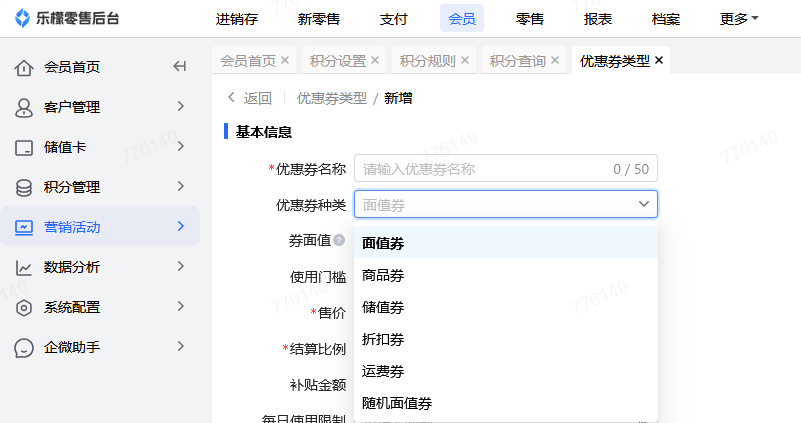The width and height of the screenshot is (801, 423).
Task: Click the 积分管理 coins icon
Action: coord(24,187)
